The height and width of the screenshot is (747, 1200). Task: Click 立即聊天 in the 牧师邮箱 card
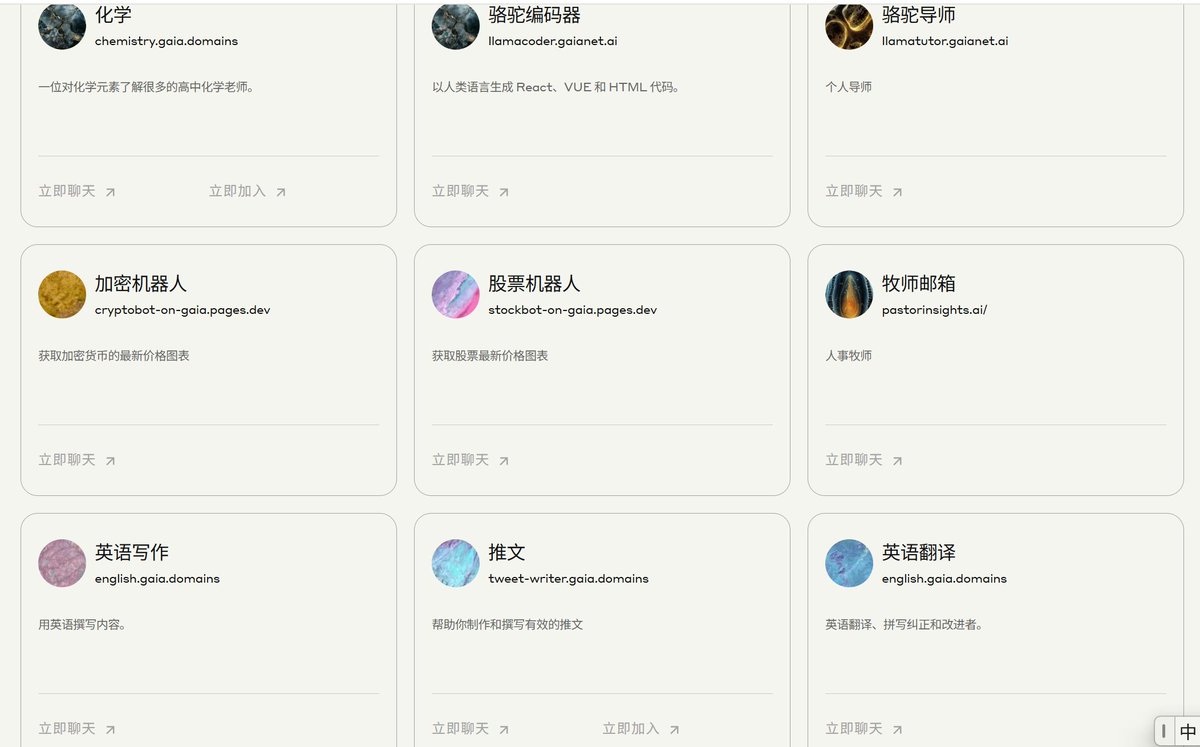864,460
